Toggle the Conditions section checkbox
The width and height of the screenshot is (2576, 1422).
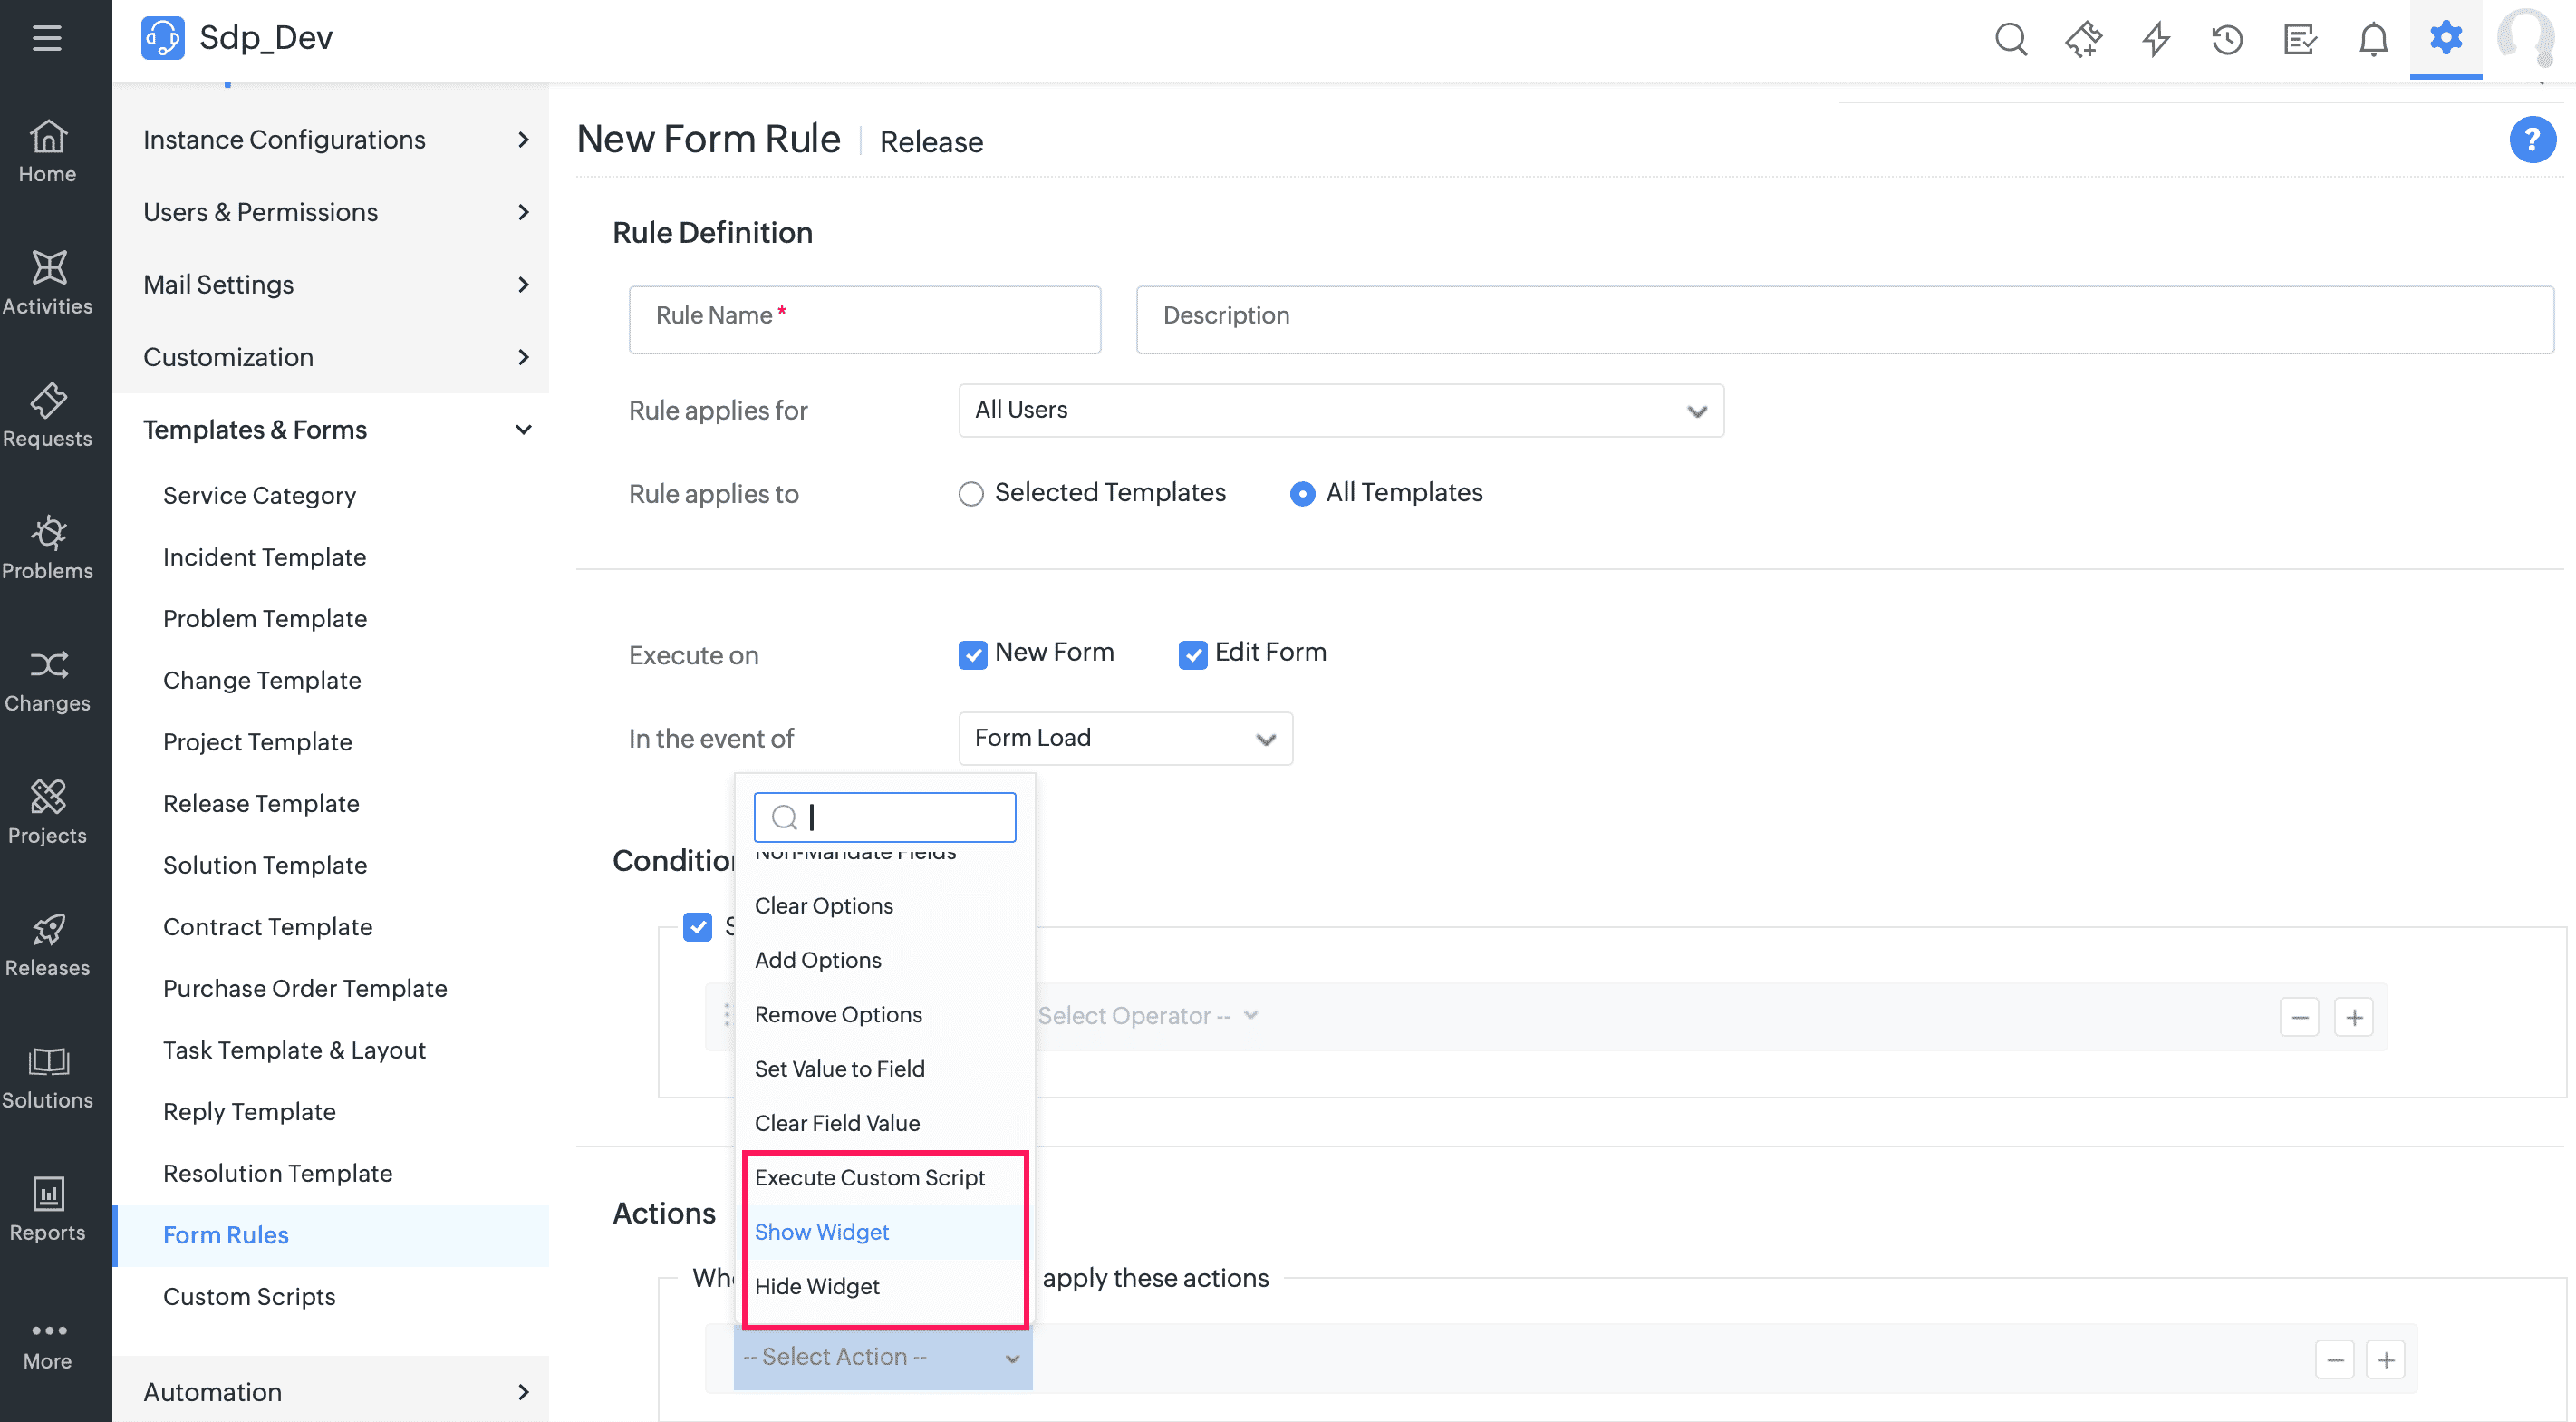(697, 926)
